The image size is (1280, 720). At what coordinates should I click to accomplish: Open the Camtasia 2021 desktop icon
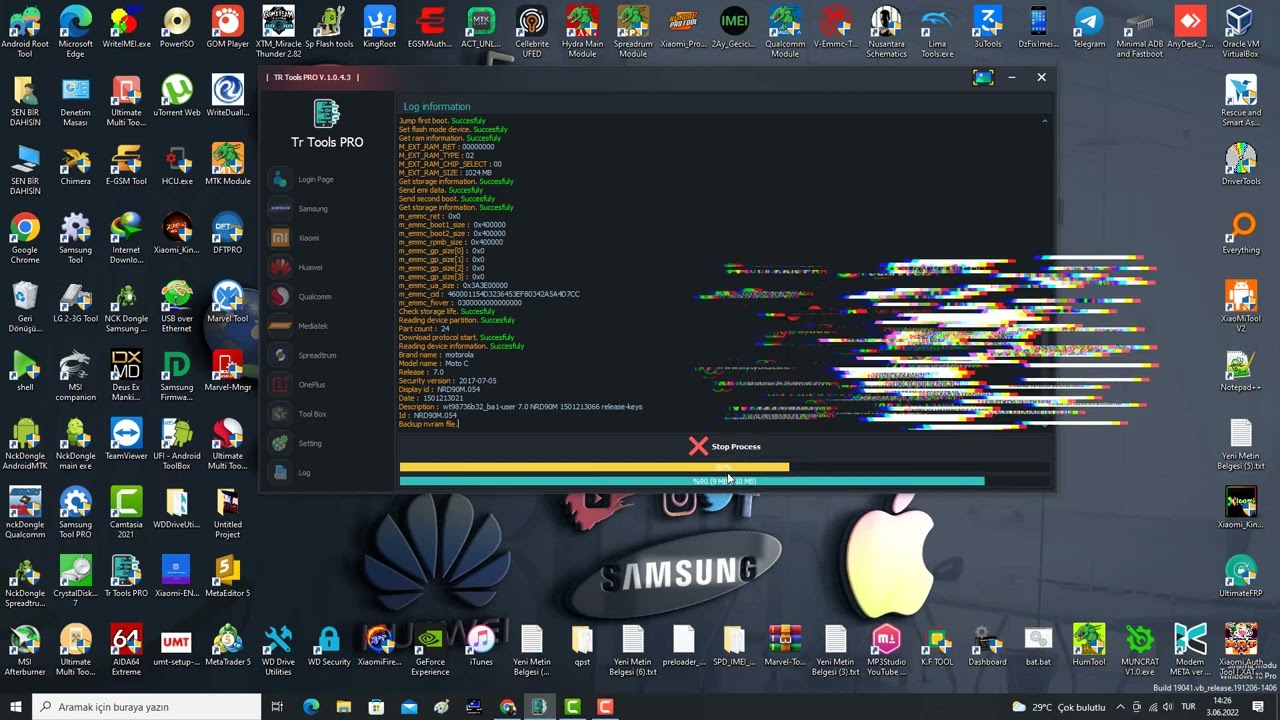pos(126,513)
